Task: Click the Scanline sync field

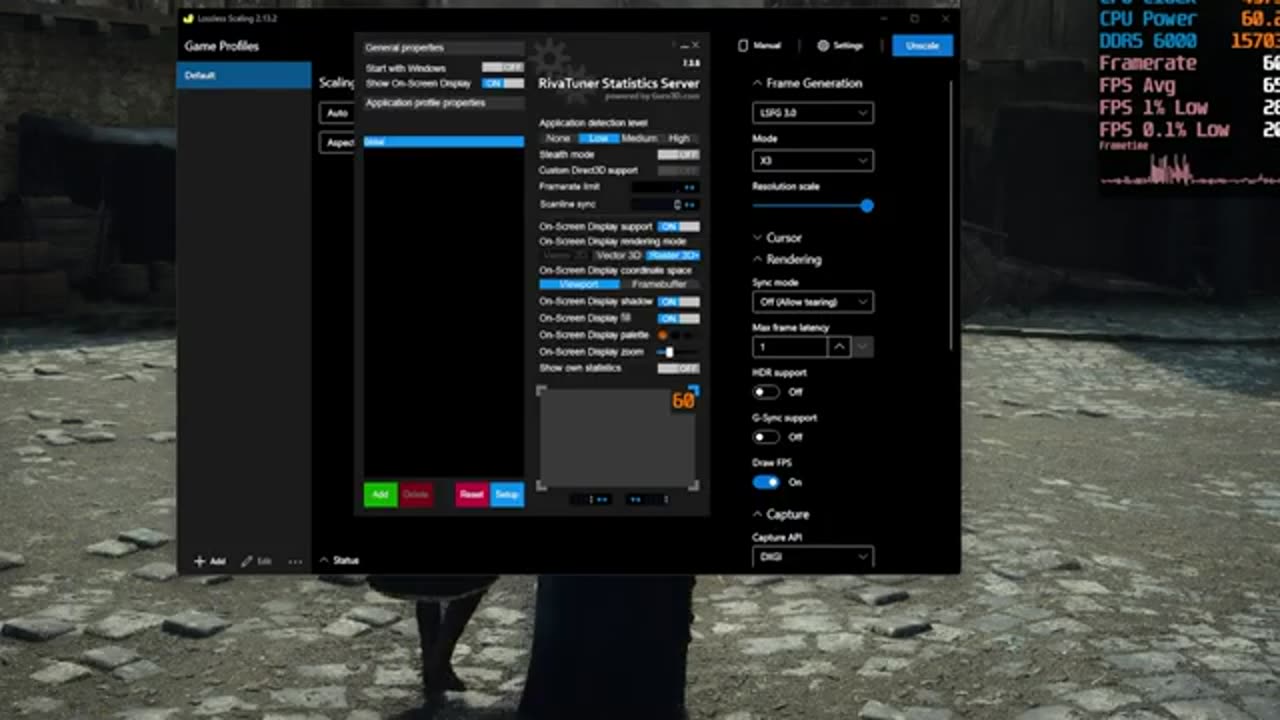Action: click(665, 204)
